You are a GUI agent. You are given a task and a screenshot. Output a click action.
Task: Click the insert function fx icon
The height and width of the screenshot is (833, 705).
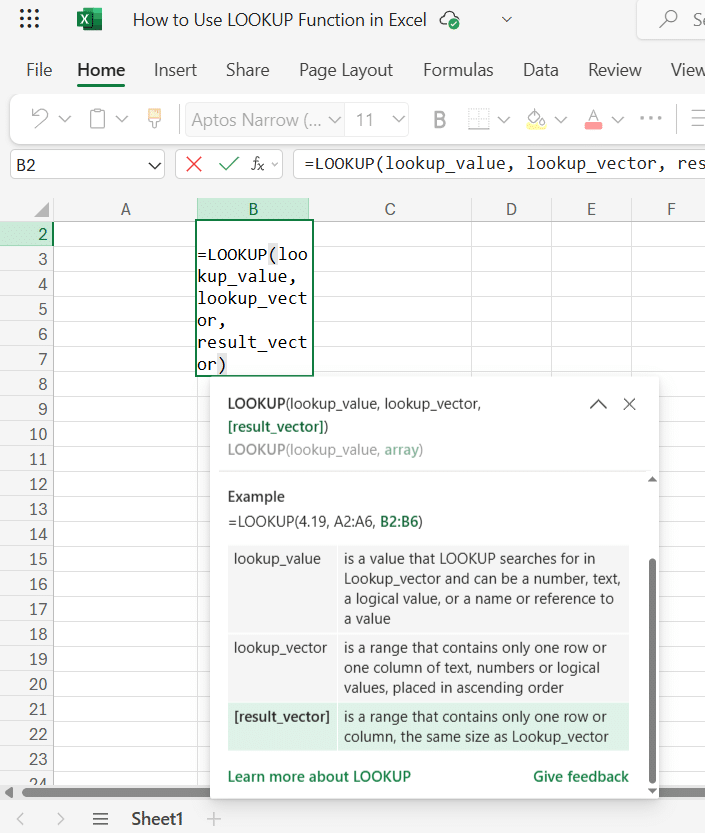(x=258, y=164)
